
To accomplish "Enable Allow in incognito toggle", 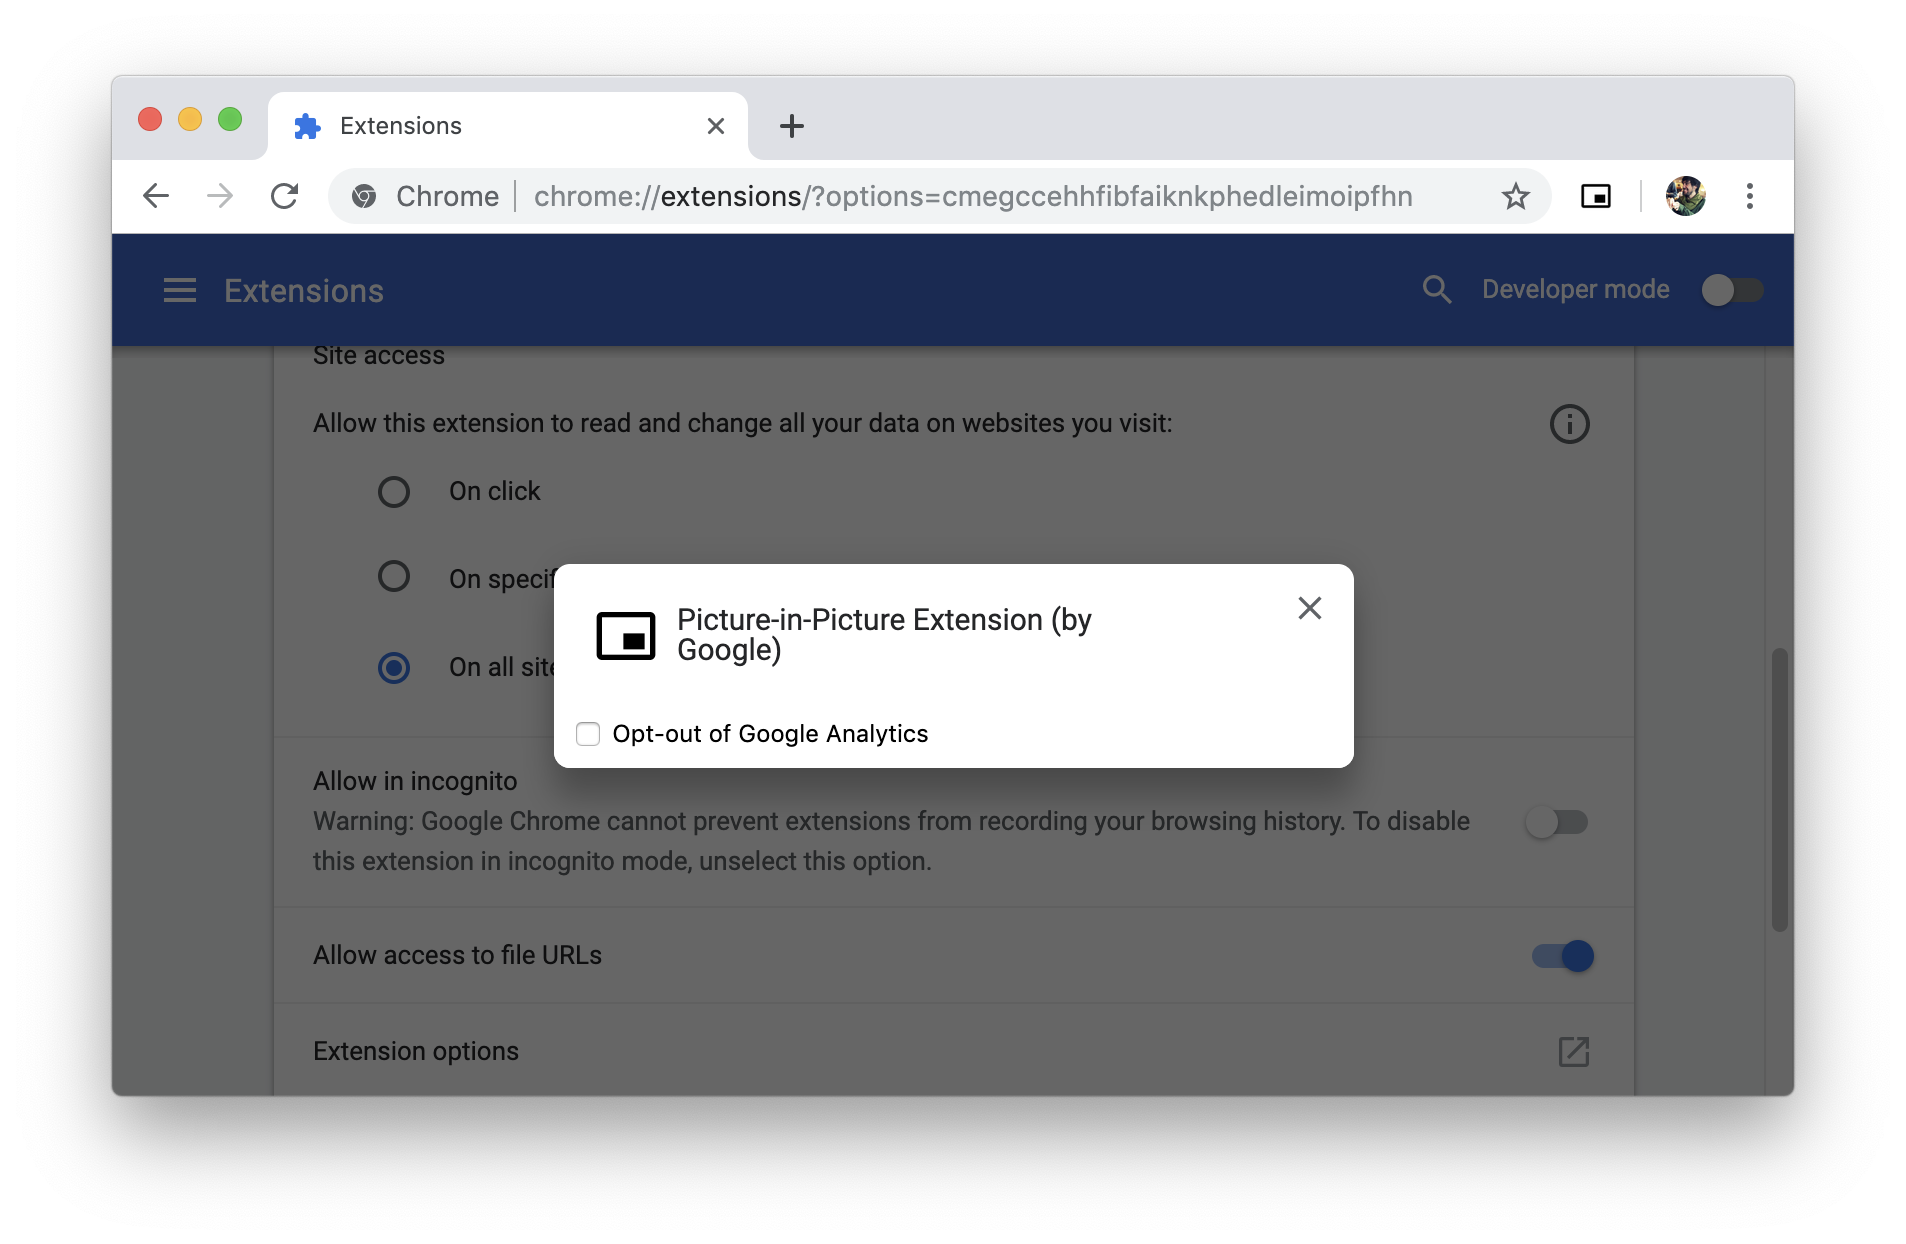I will [1557, 822].
